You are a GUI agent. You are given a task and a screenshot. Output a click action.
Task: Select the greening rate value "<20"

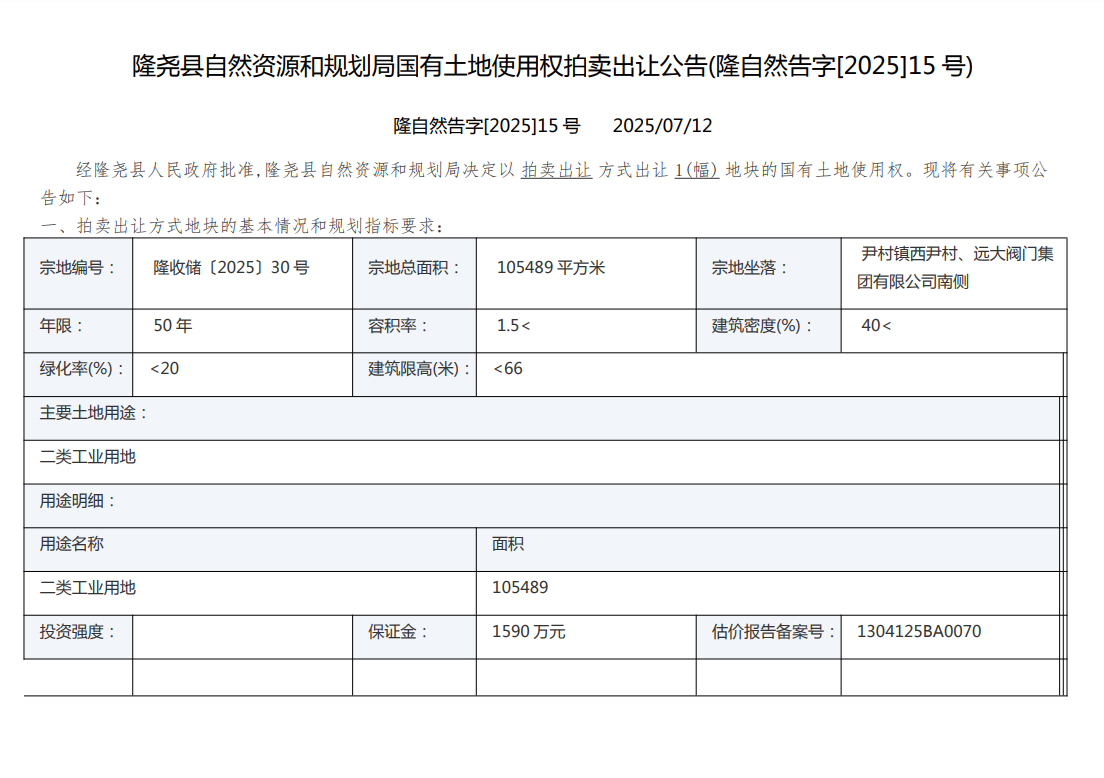(165, 368)
